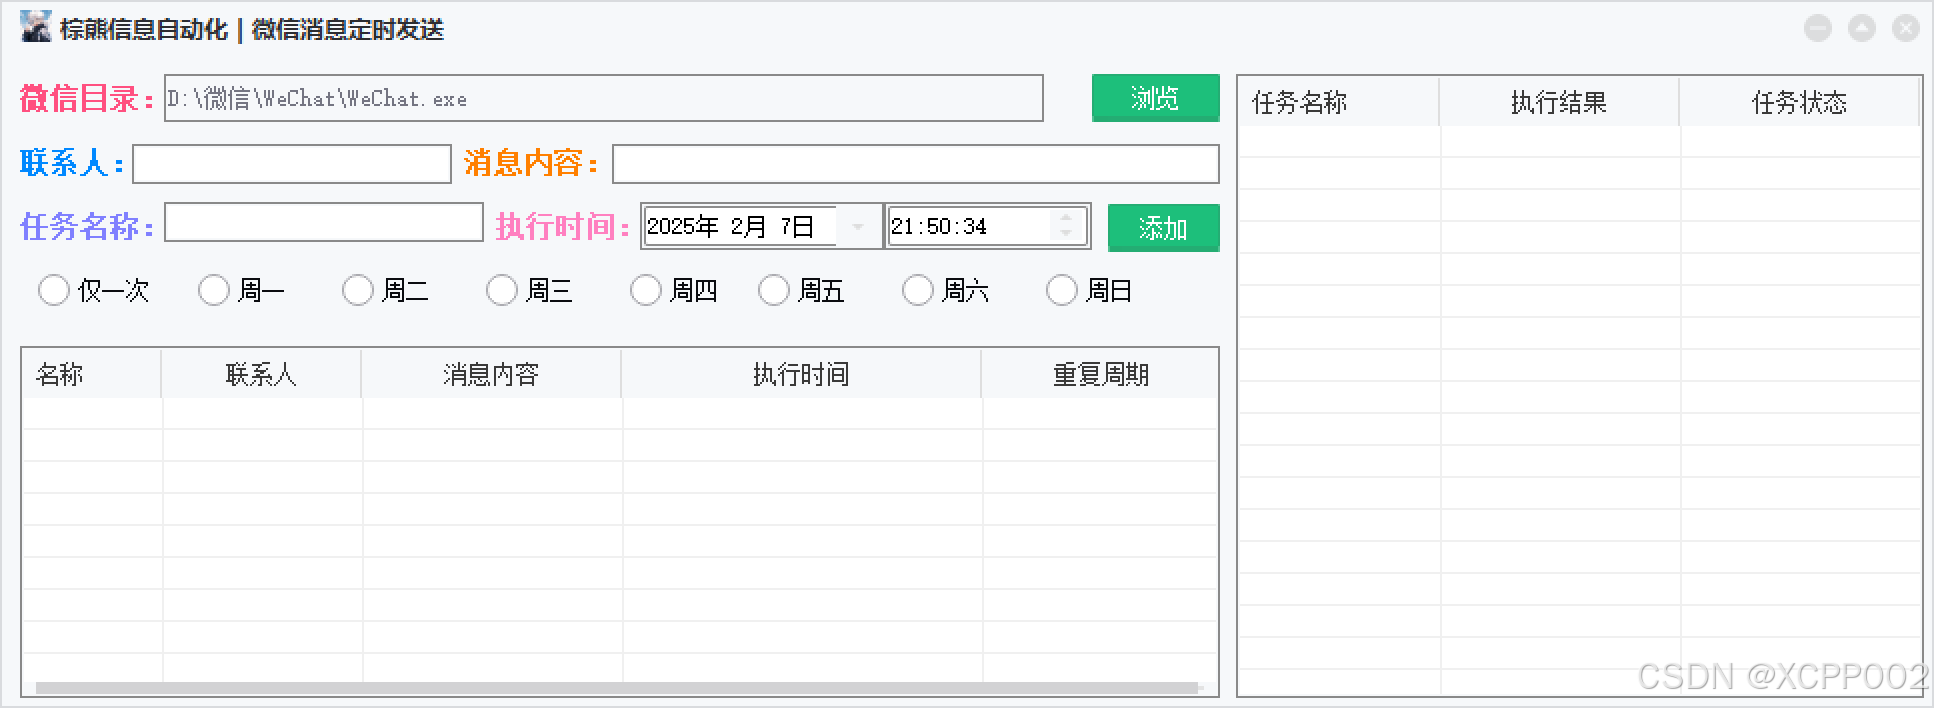Click the horizontal scrollbar of task list
The height and width of the screenshot is (708, 1934).
617,688
